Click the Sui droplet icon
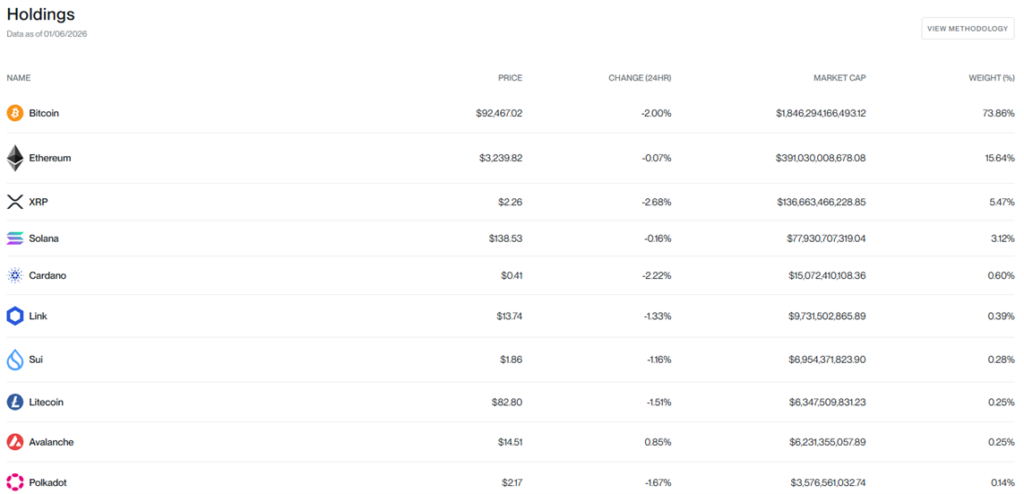This screenshot has width=1024, height=494. (15, 359)
